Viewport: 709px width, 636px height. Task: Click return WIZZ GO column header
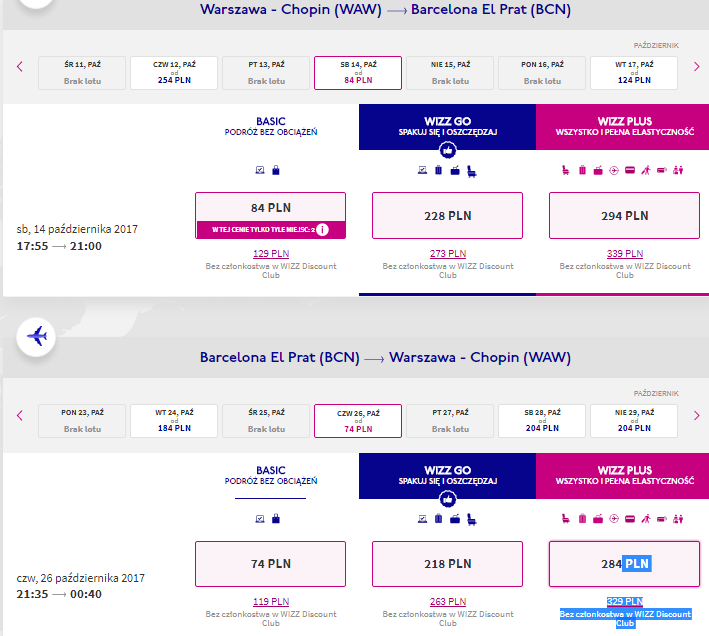click(x=448, y=476)
